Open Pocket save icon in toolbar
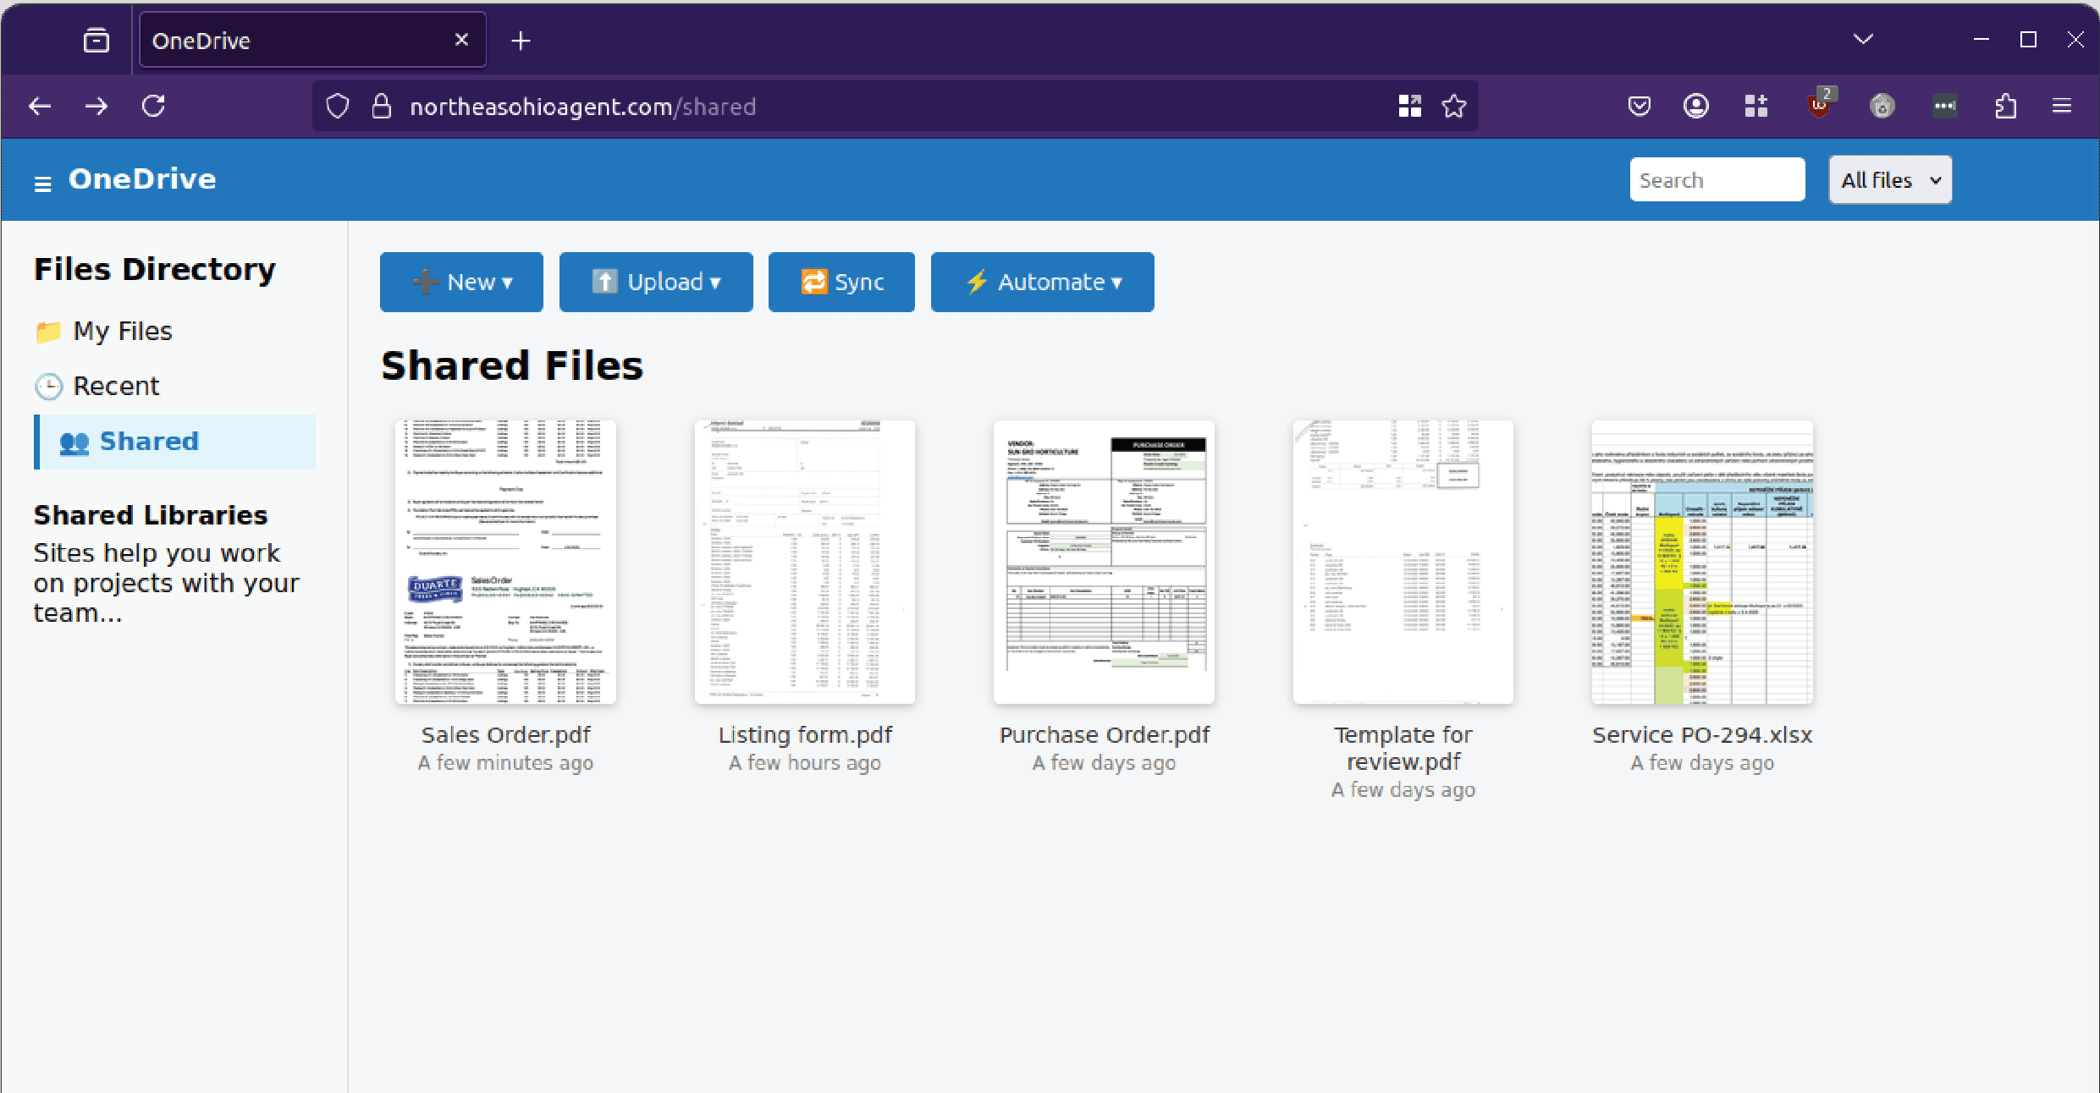Viewport: 2100px width, 1093px height. [x=1639, y=106]
